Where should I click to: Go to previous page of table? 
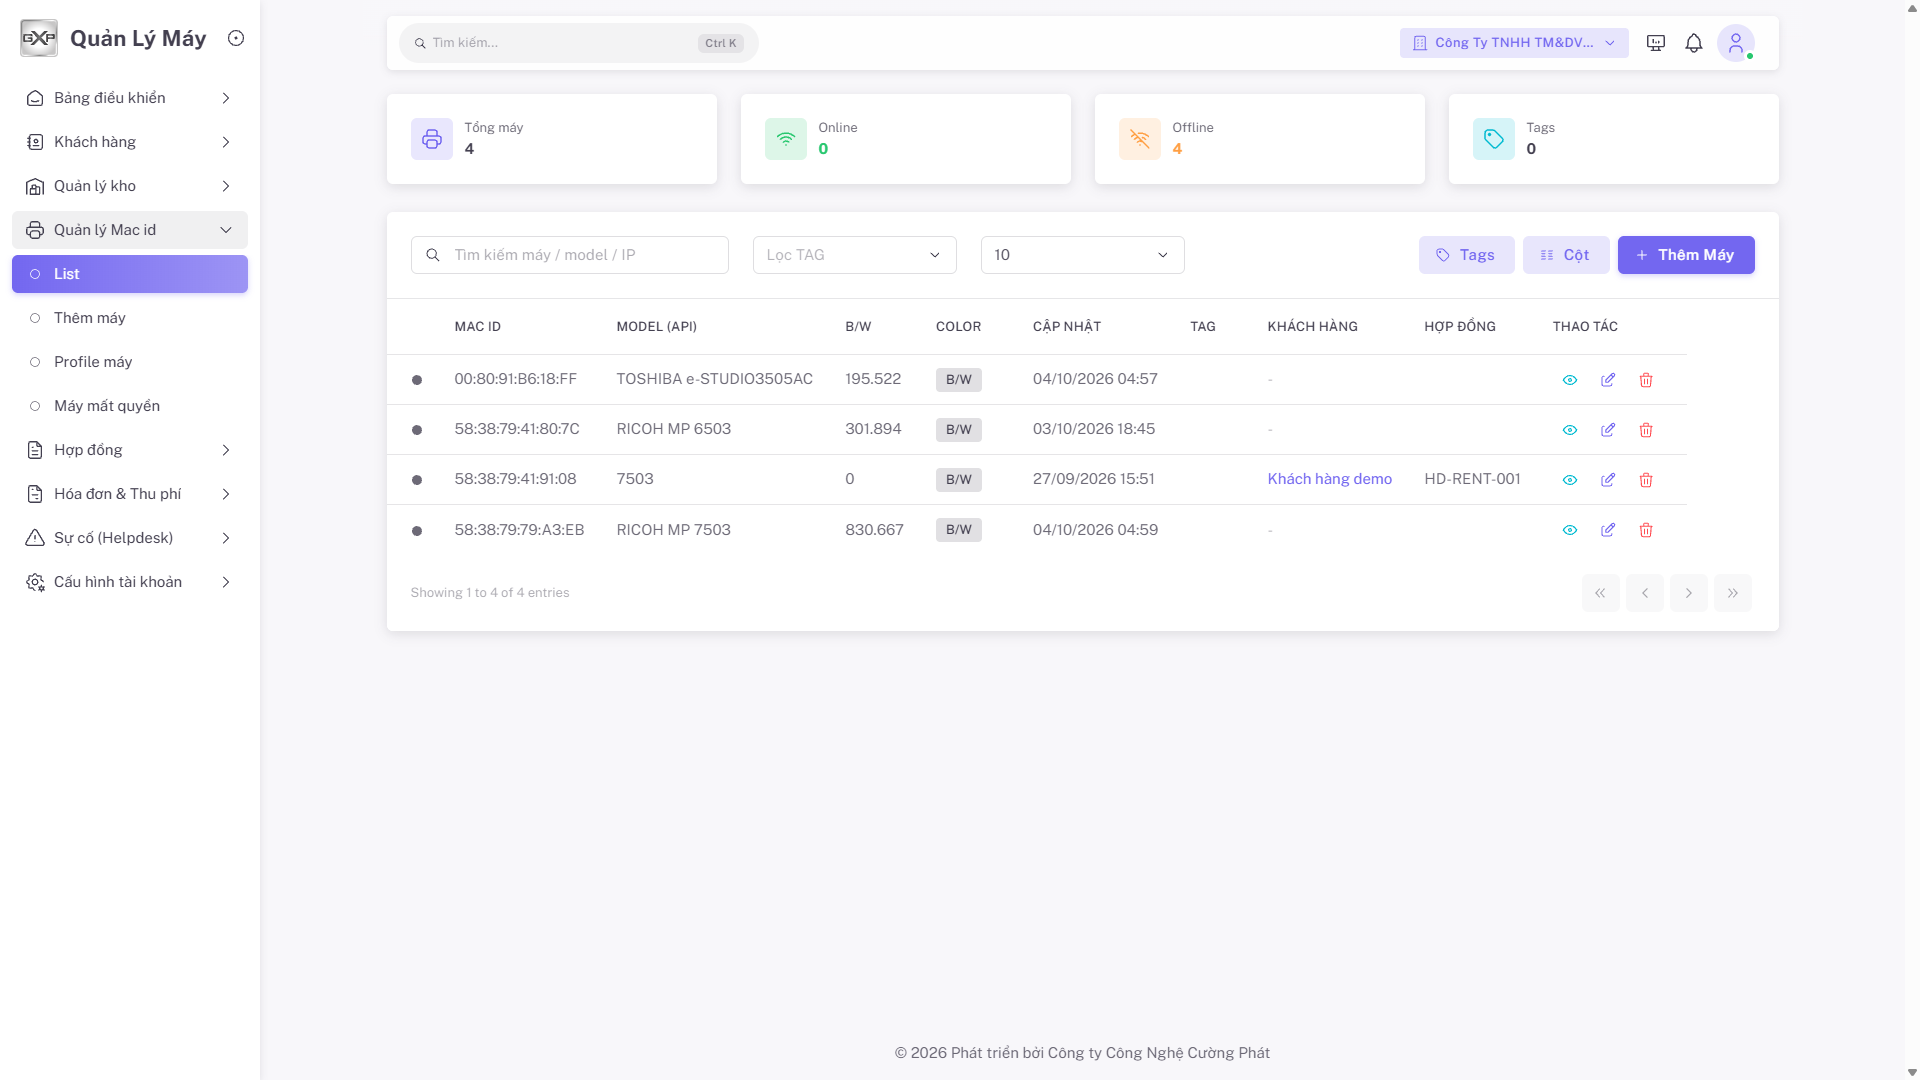tap(1644, 593)
